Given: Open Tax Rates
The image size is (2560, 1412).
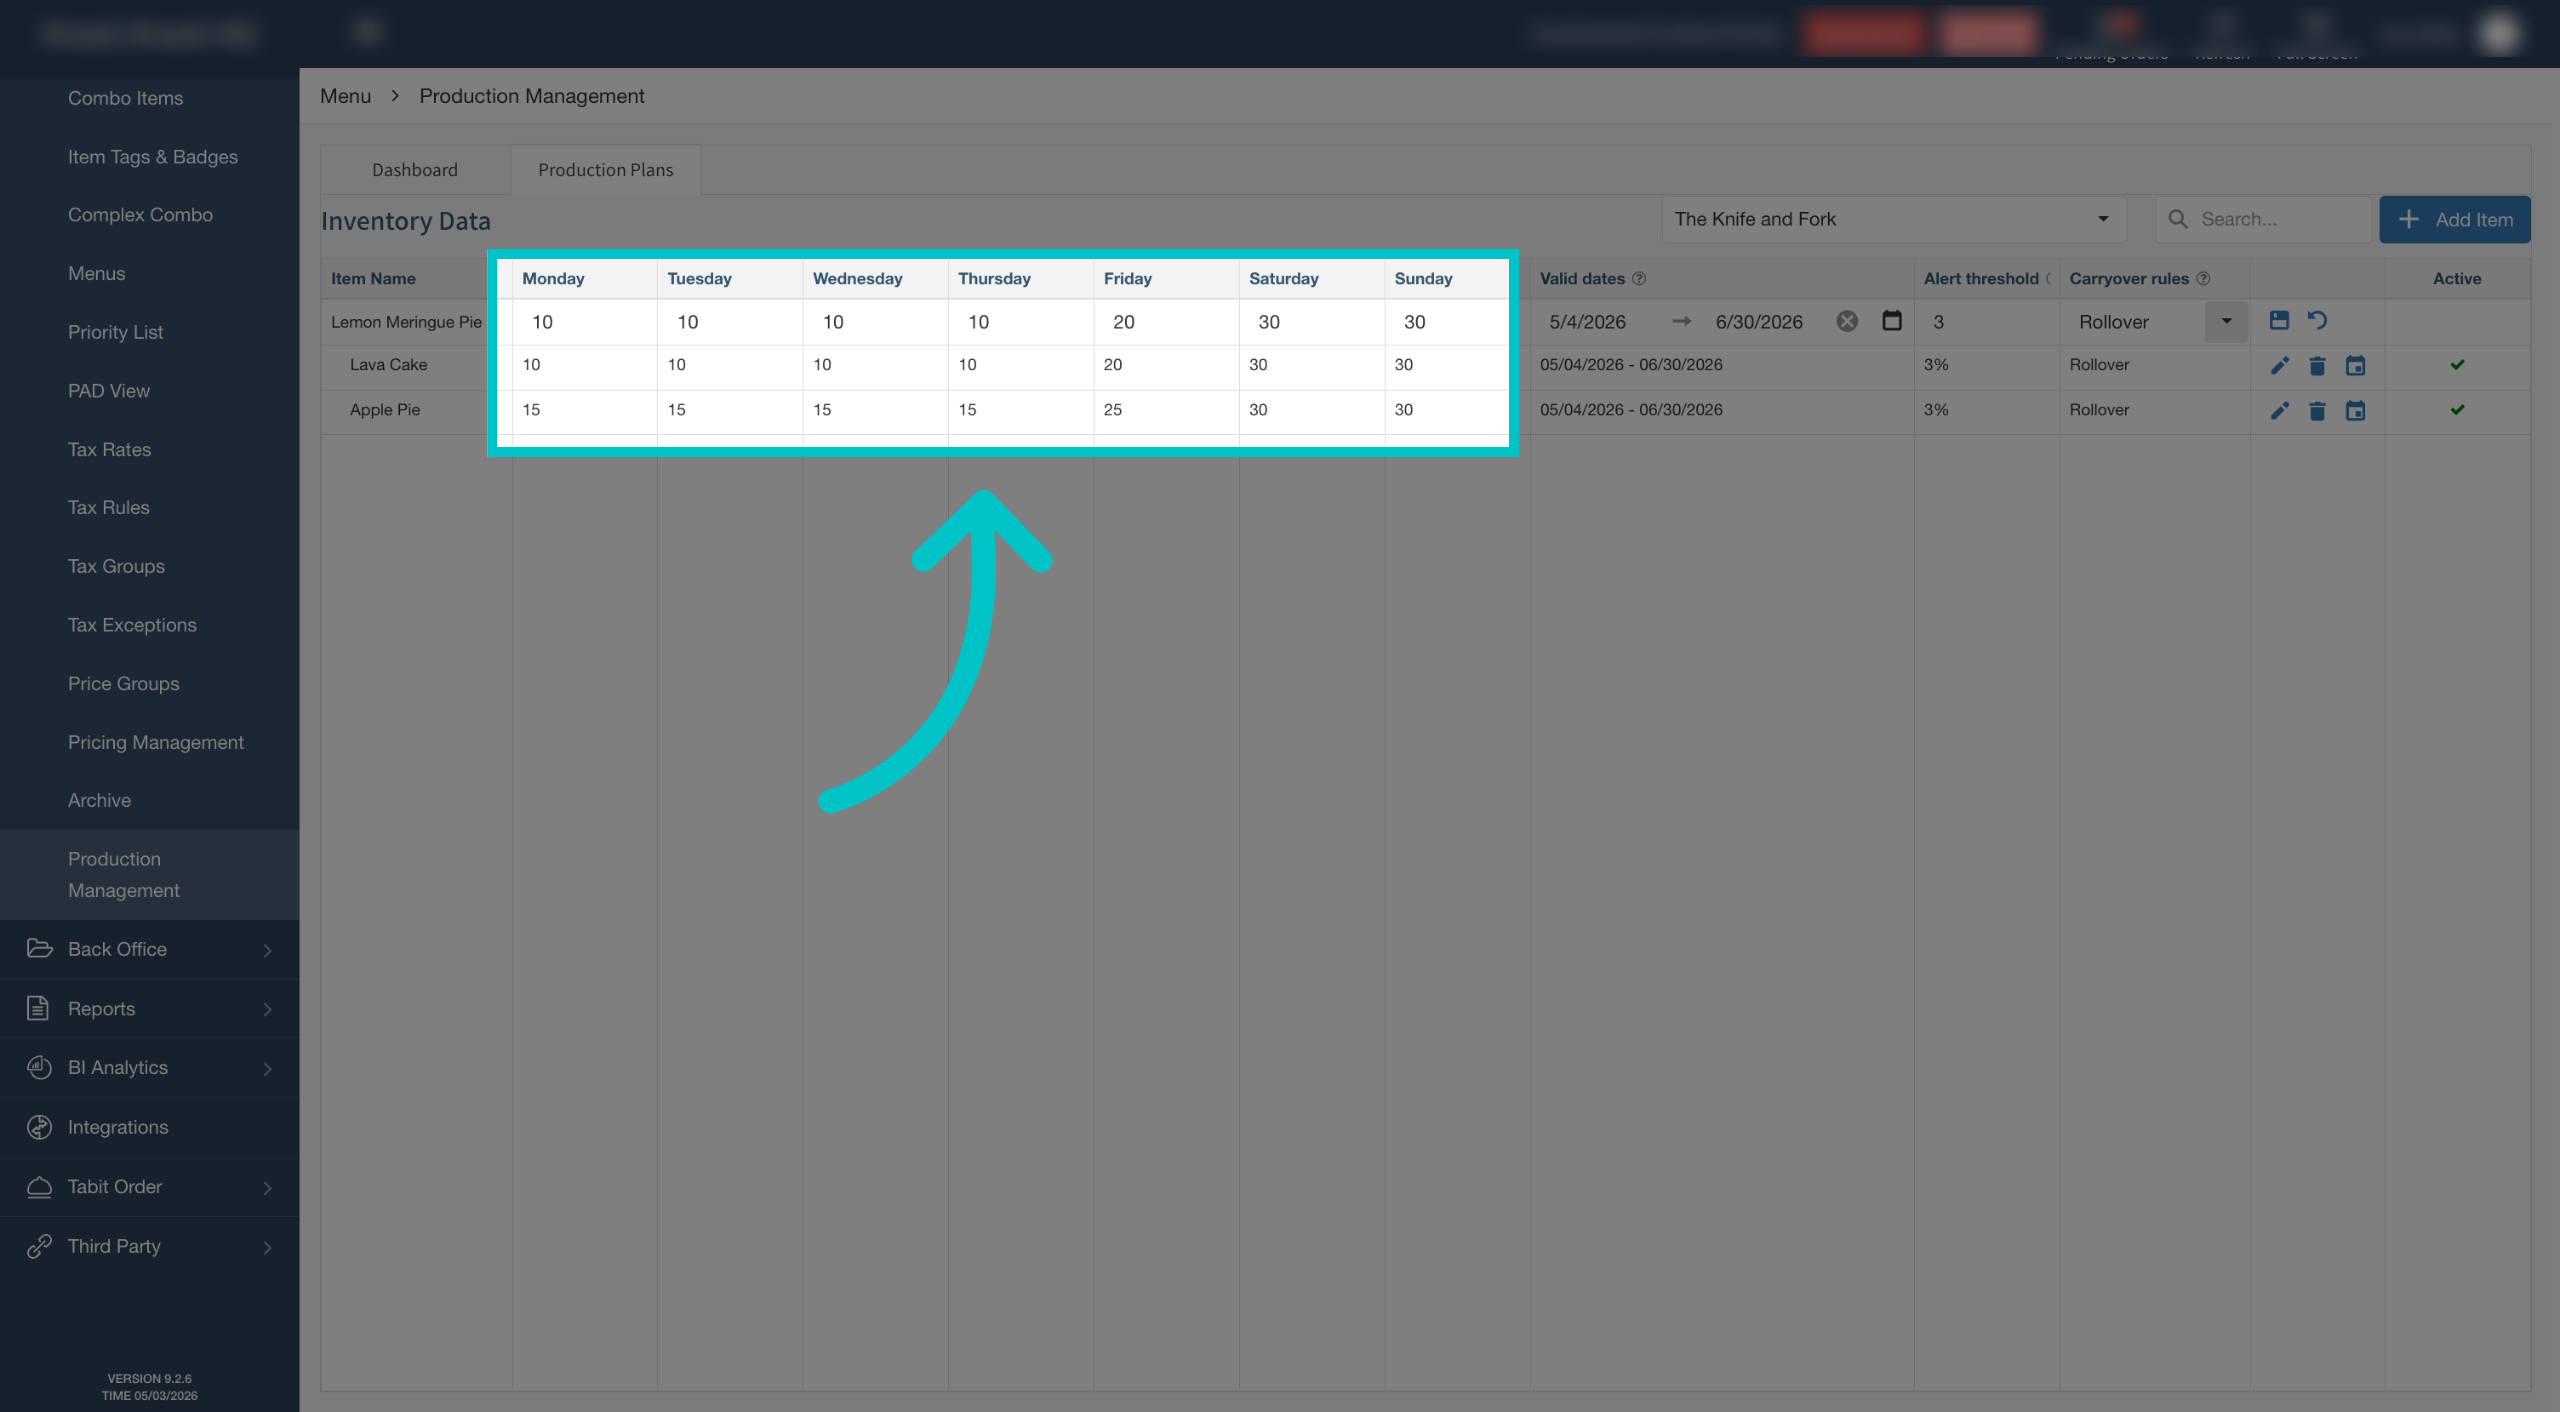Looking at the screenshot, I should pyautogui.click(x=110, y=449).
